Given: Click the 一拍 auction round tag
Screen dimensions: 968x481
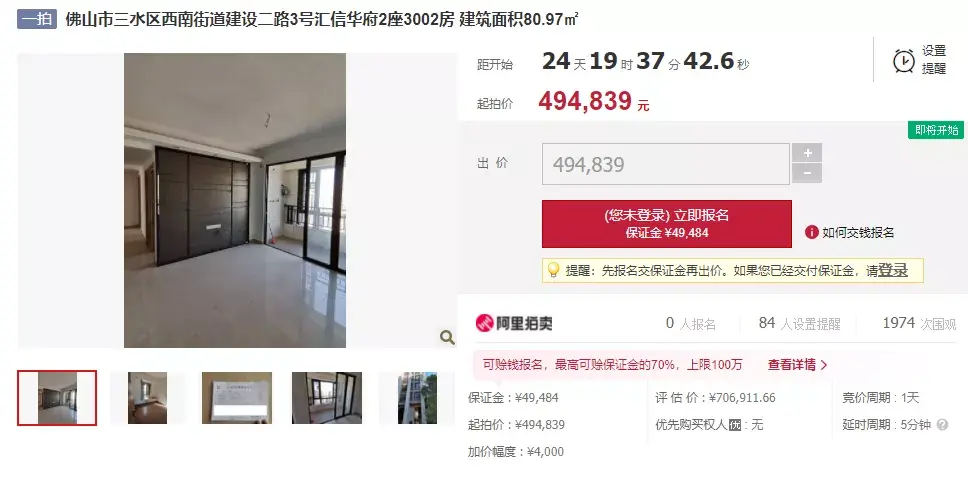Looking at the screenshot, I should point(37,19).
